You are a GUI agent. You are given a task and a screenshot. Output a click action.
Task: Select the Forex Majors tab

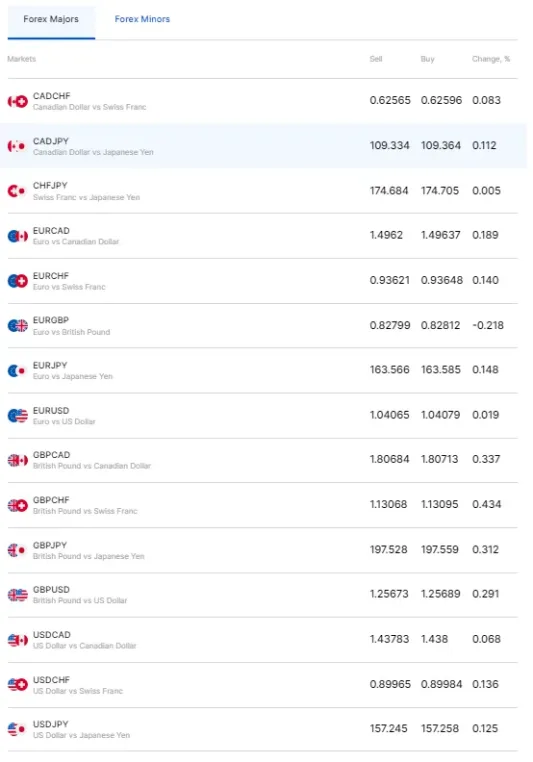(51, 19)
